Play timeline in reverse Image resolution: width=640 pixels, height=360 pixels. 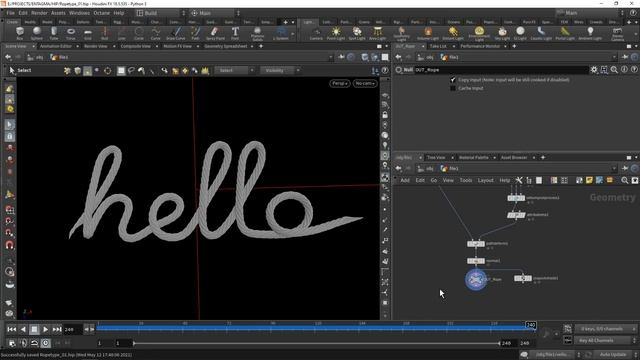23,329
